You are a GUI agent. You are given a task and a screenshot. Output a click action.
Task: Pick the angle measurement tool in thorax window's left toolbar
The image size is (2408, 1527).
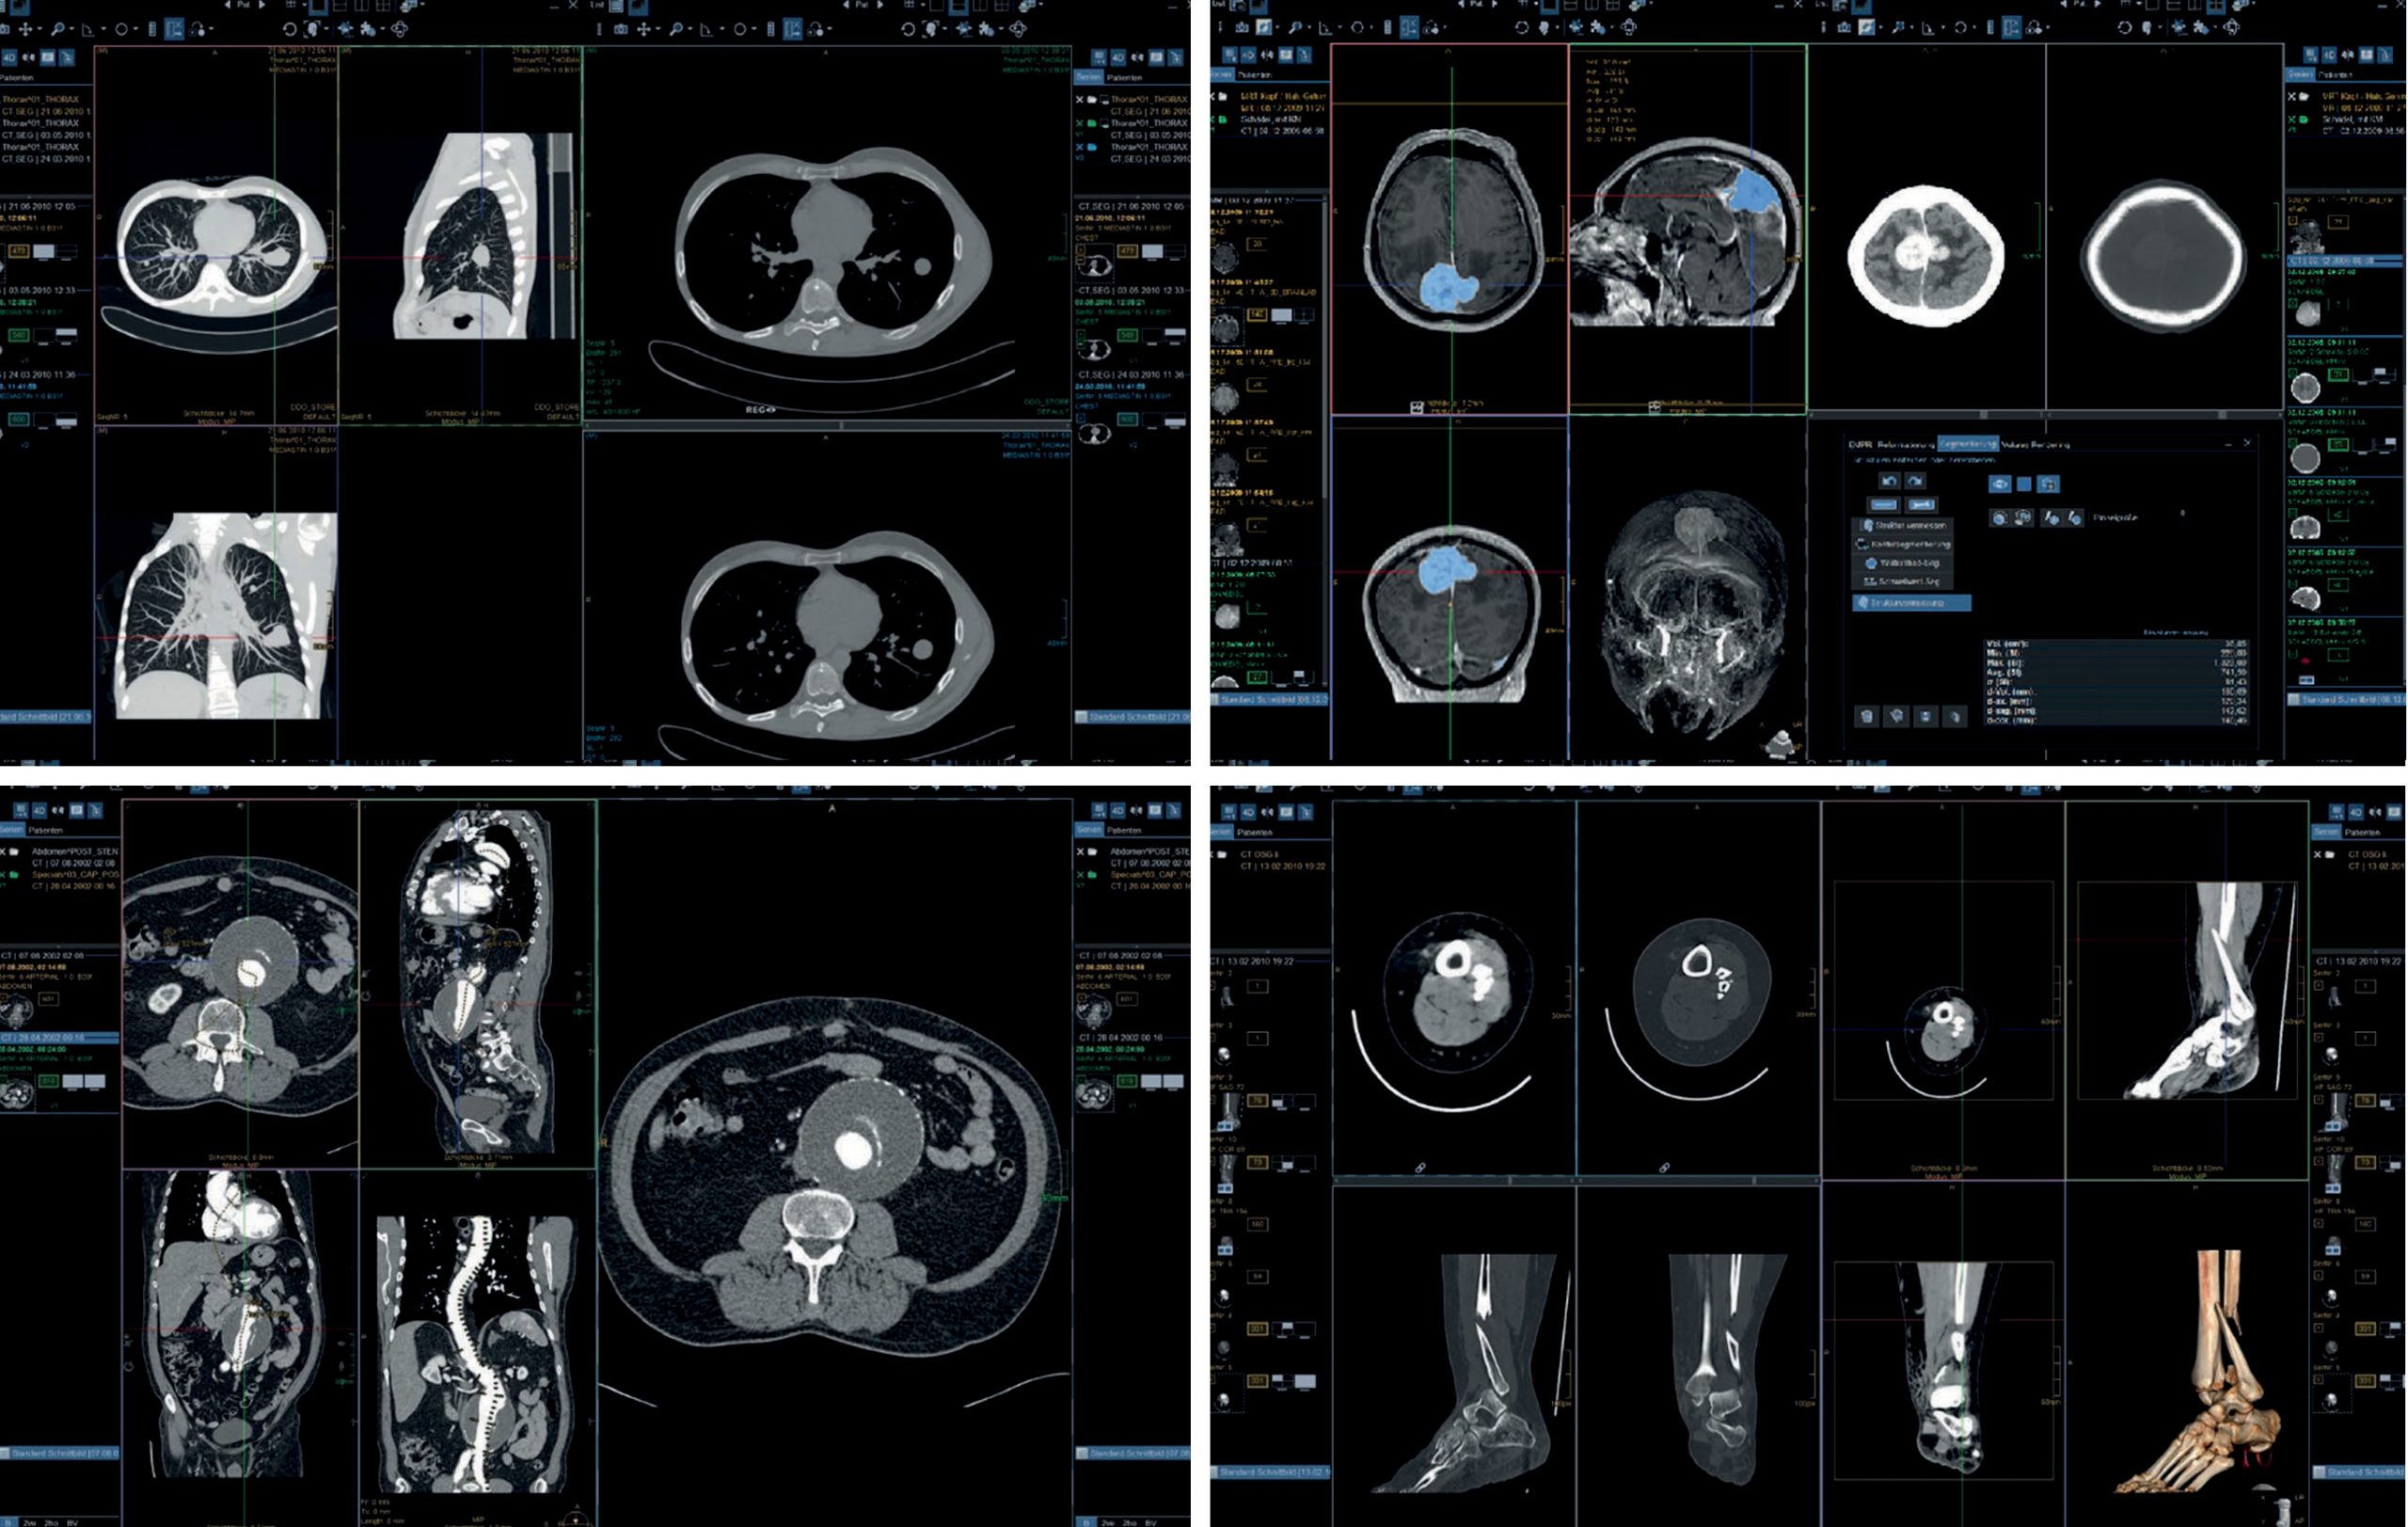click(x=88, y=30)
